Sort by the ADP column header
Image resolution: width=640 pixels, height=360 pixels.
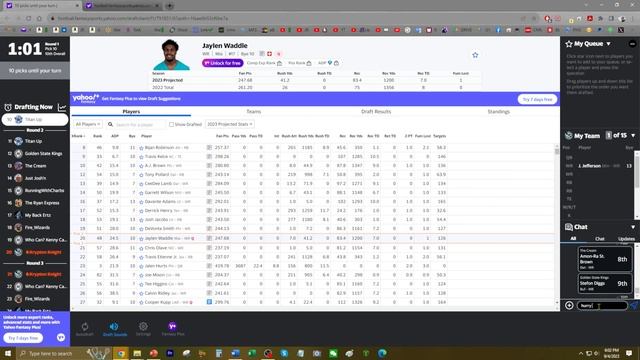point(115,136)
